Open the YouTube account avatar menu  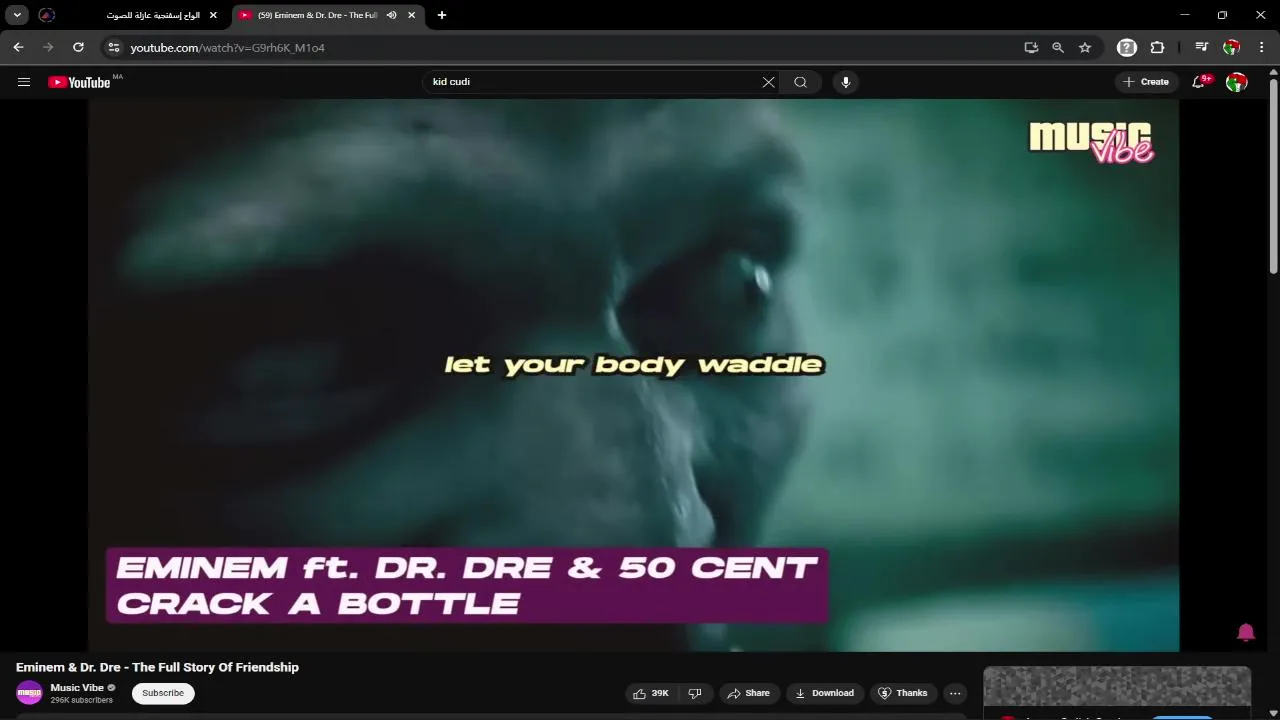coord(1237,82)
